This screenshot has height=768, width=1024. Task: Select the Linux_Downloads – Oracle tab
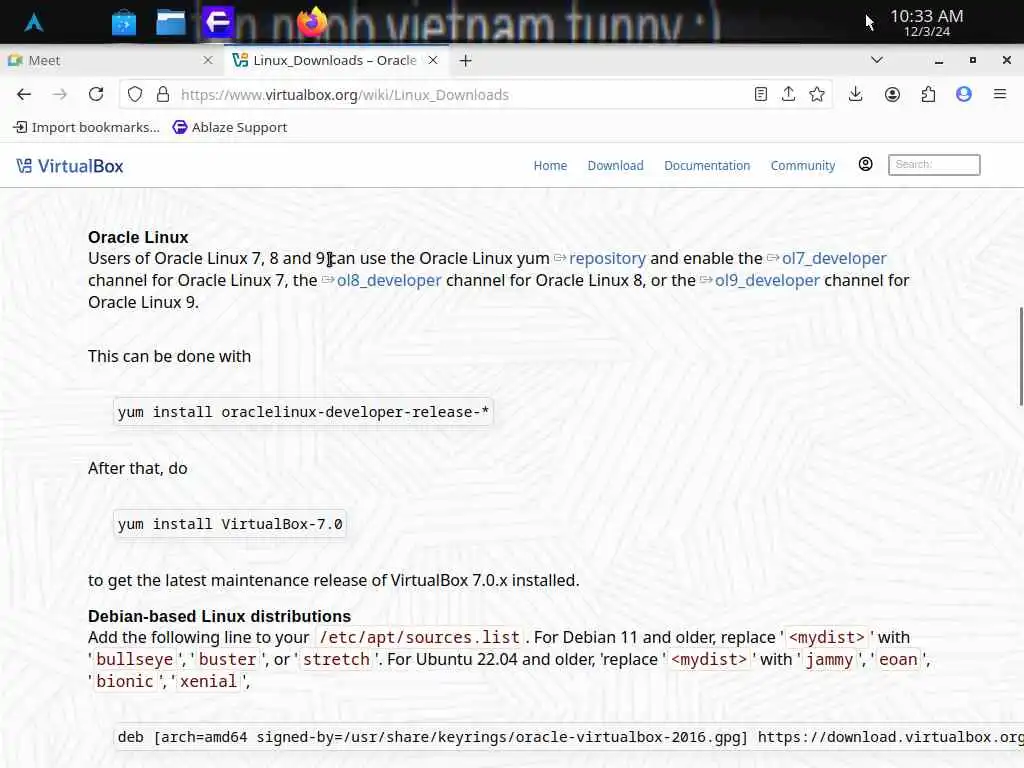coord(334,60)
